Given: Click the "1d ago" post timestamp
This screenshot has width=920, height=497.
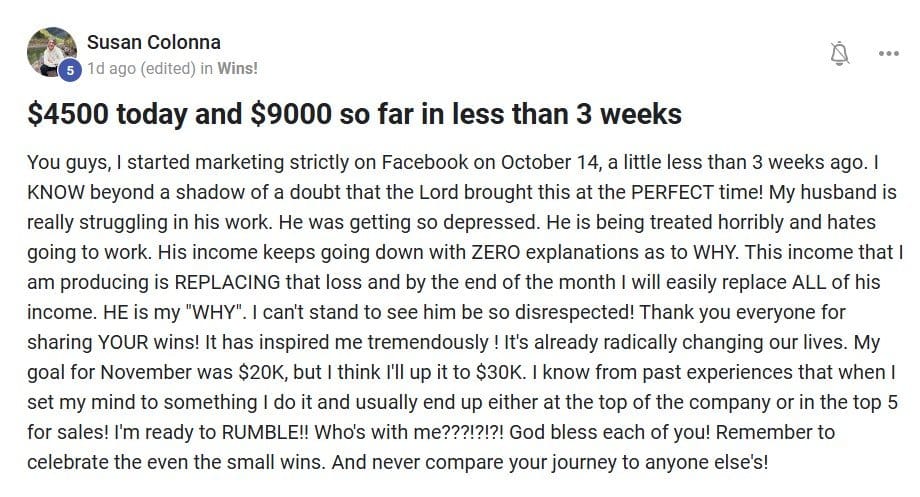Looking at the screenshot, I should pos(111,69).
